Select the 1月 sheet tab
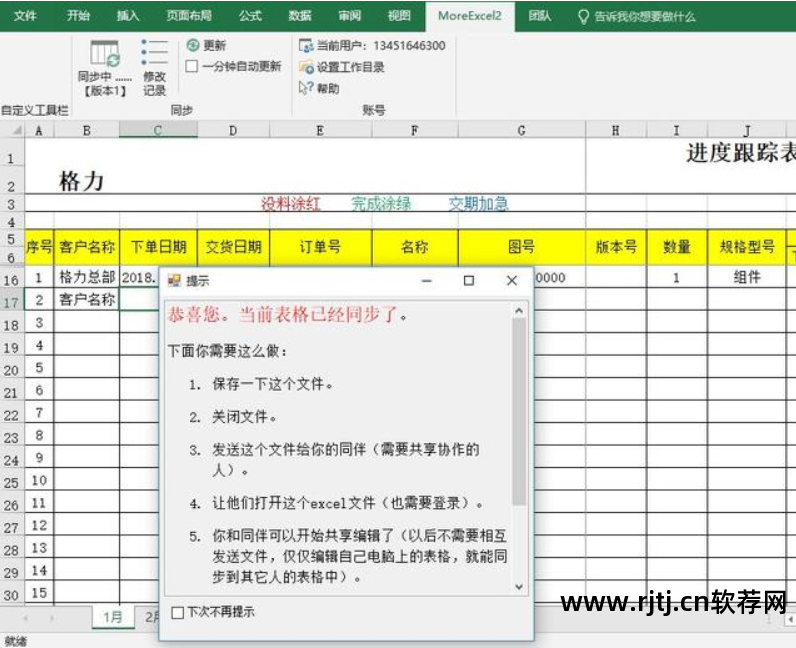Screen dimensions: 796x648 pos(113,617)
